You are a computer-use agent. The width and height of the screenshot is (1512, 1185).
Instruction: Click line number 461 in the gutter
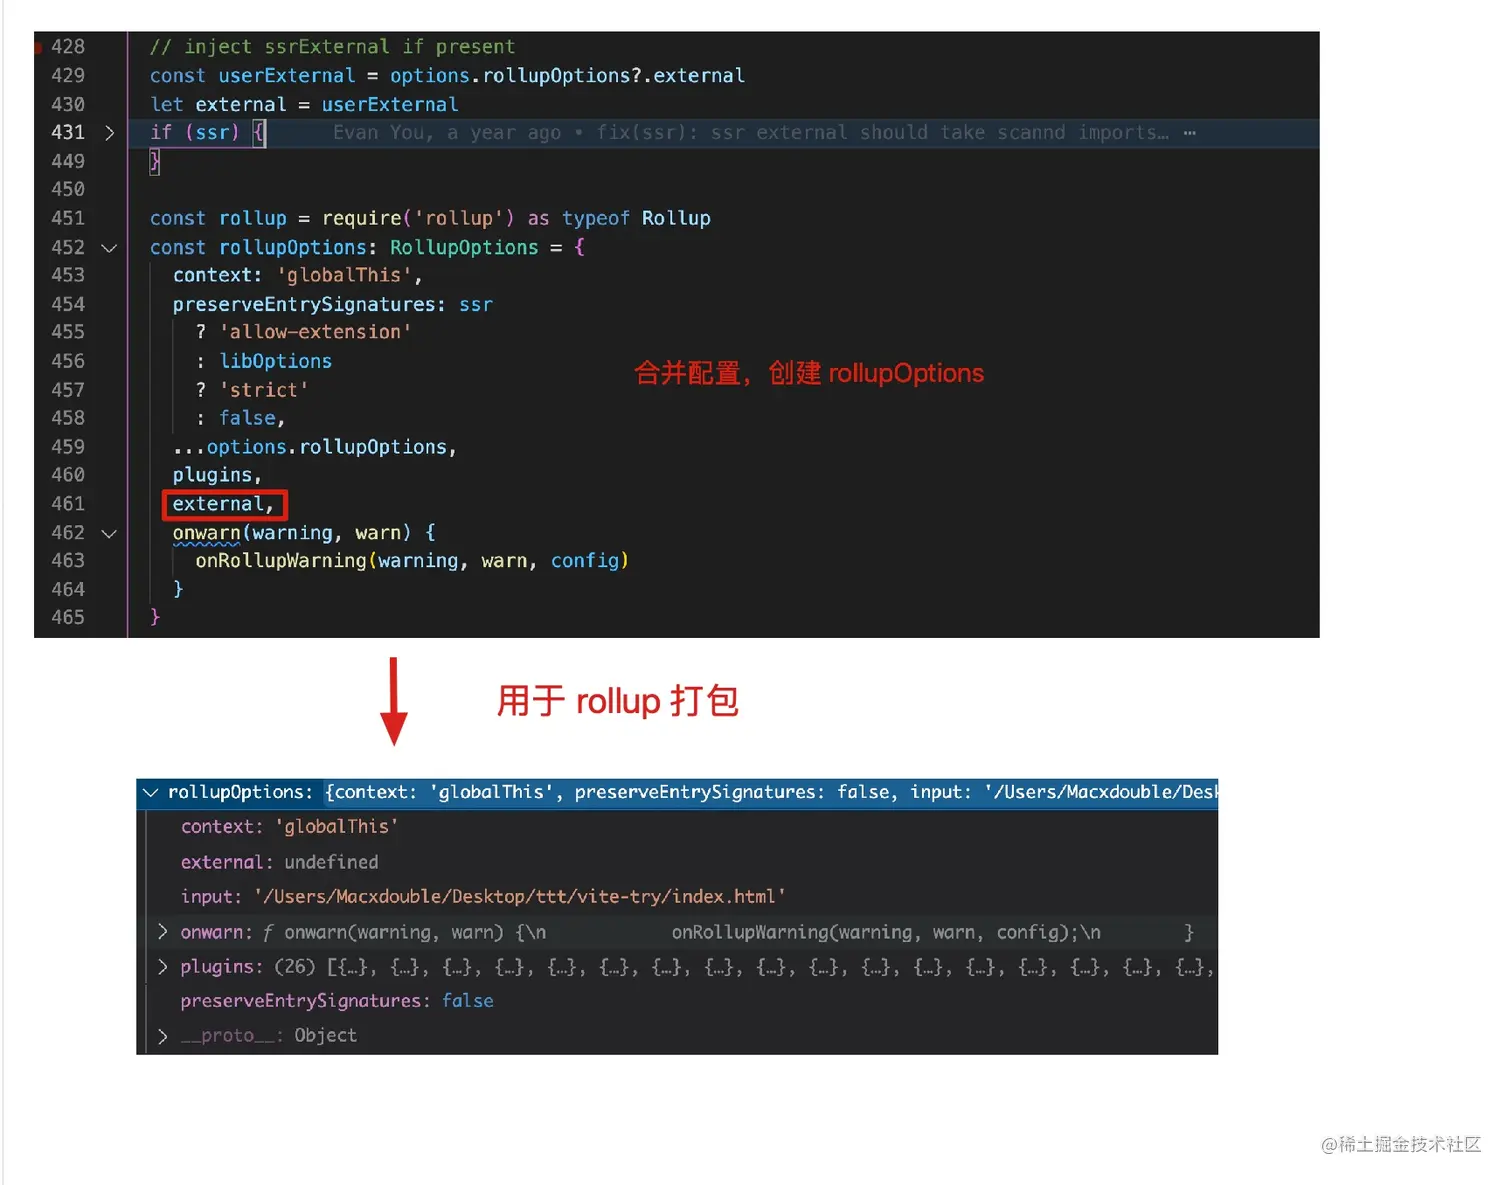pos(68,504)
